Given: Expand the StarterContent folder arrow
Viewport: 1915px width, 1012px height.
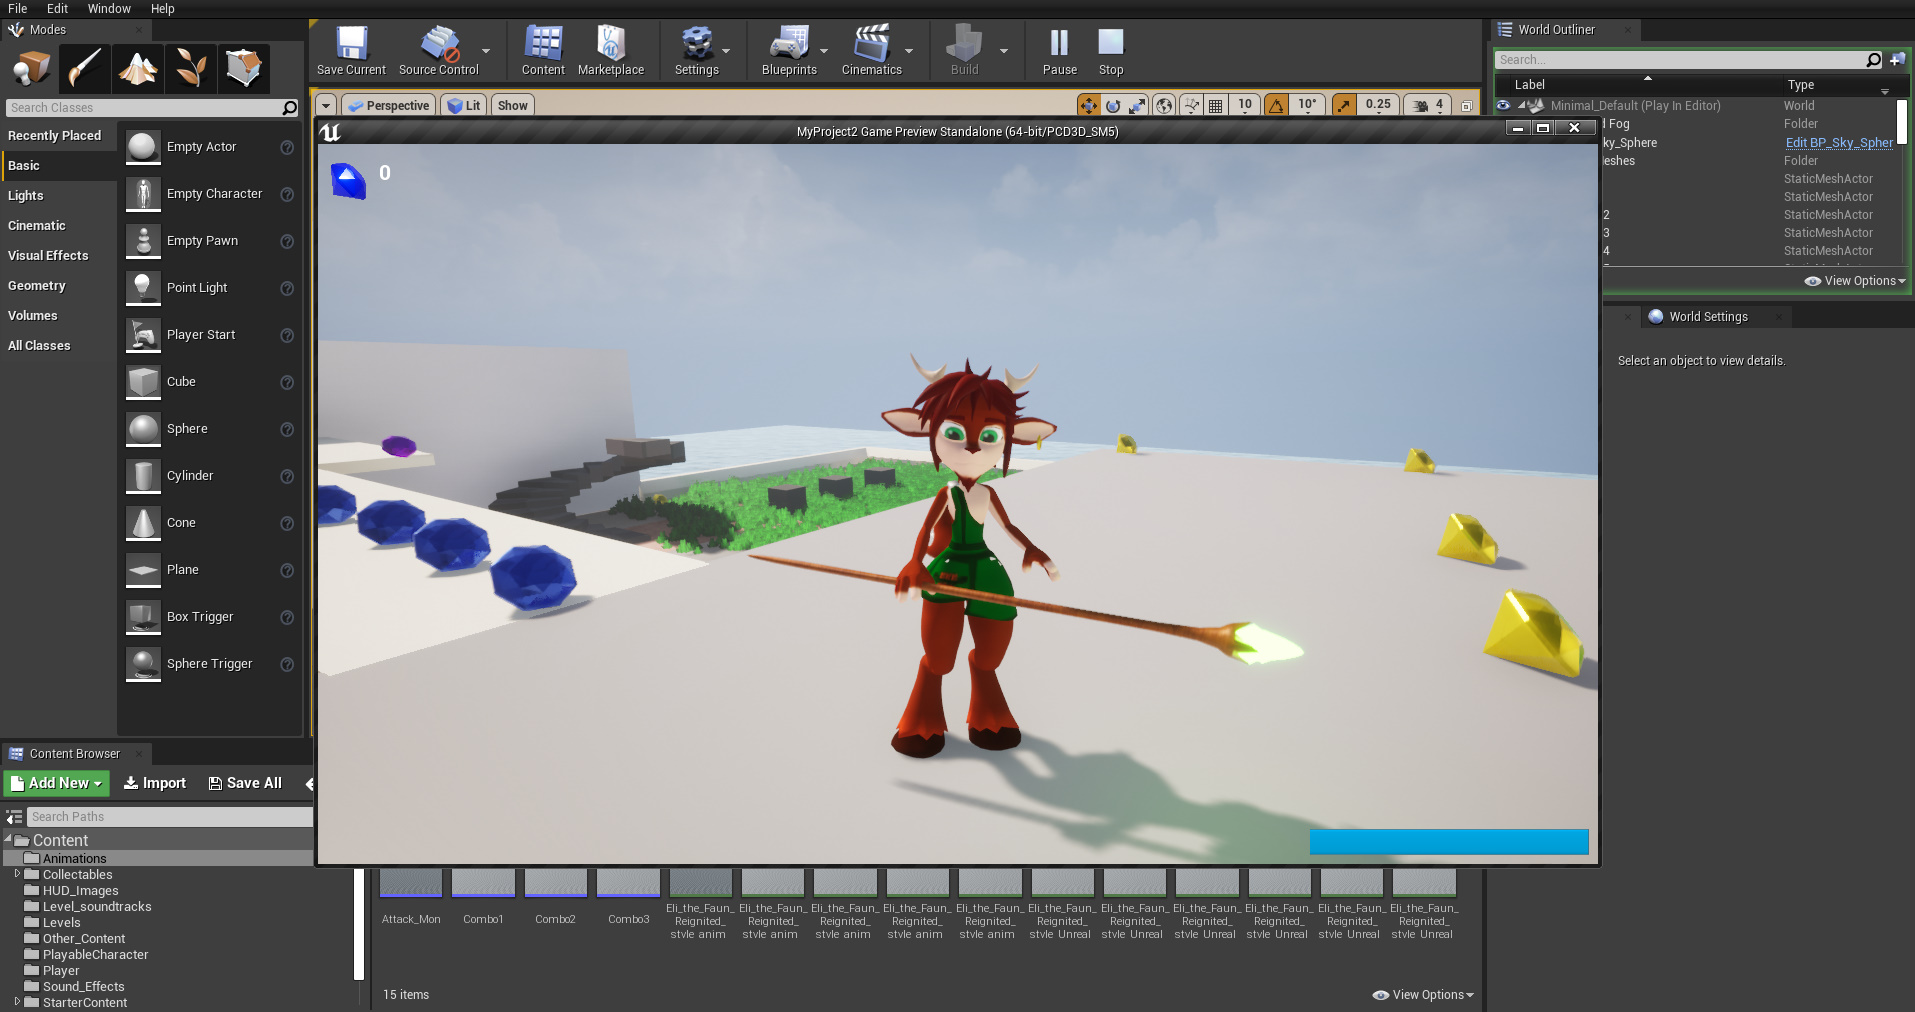Looking at the screenshot, I should point(17,1002).
